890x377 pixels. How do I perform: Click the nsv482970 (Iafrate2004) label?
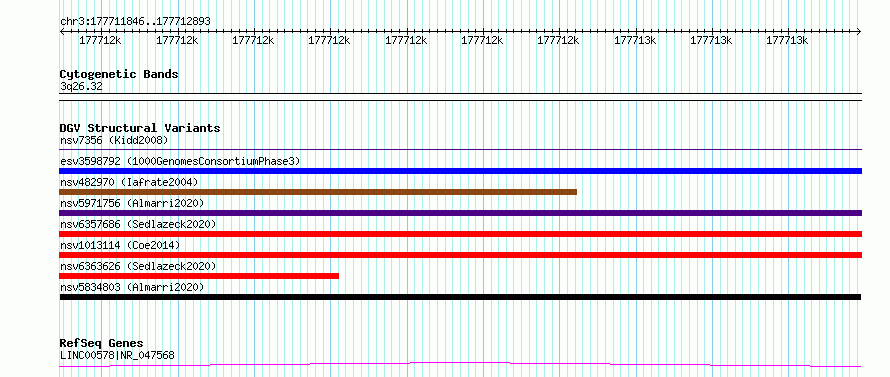[x=129, y=182]
